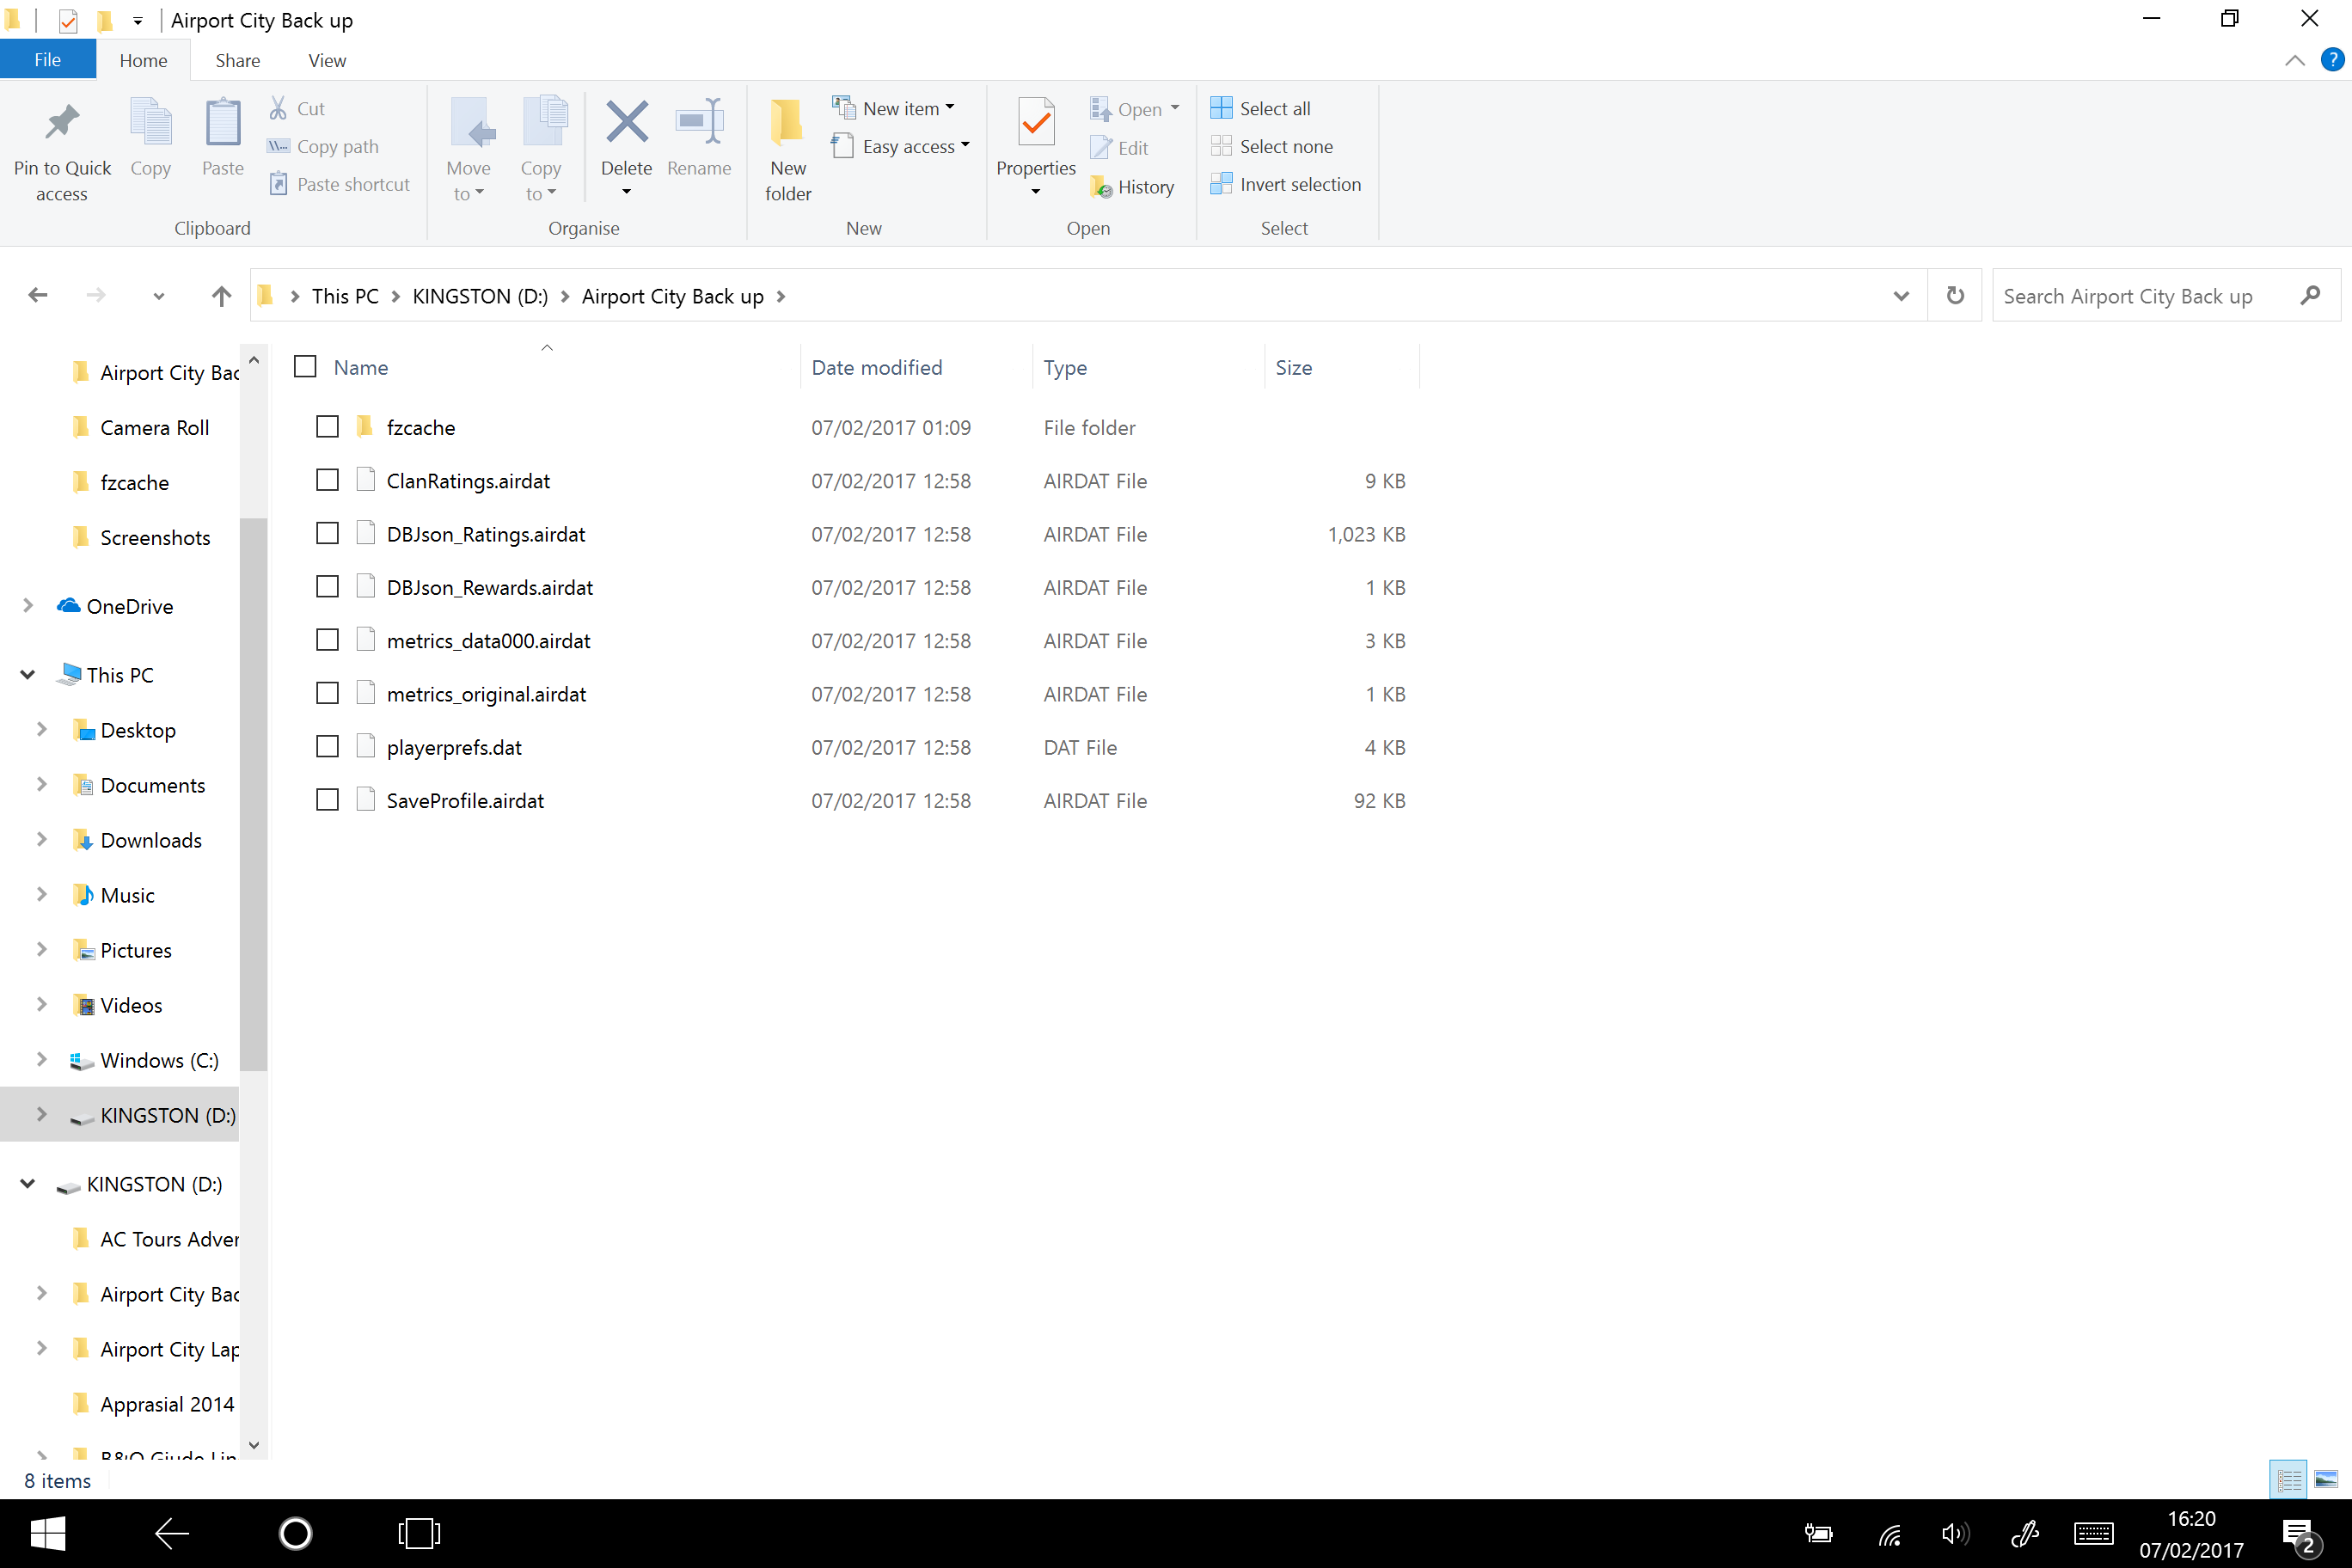Expand Downloads tree node
Screen dimensions: 2352x1568
click(41, 840)
